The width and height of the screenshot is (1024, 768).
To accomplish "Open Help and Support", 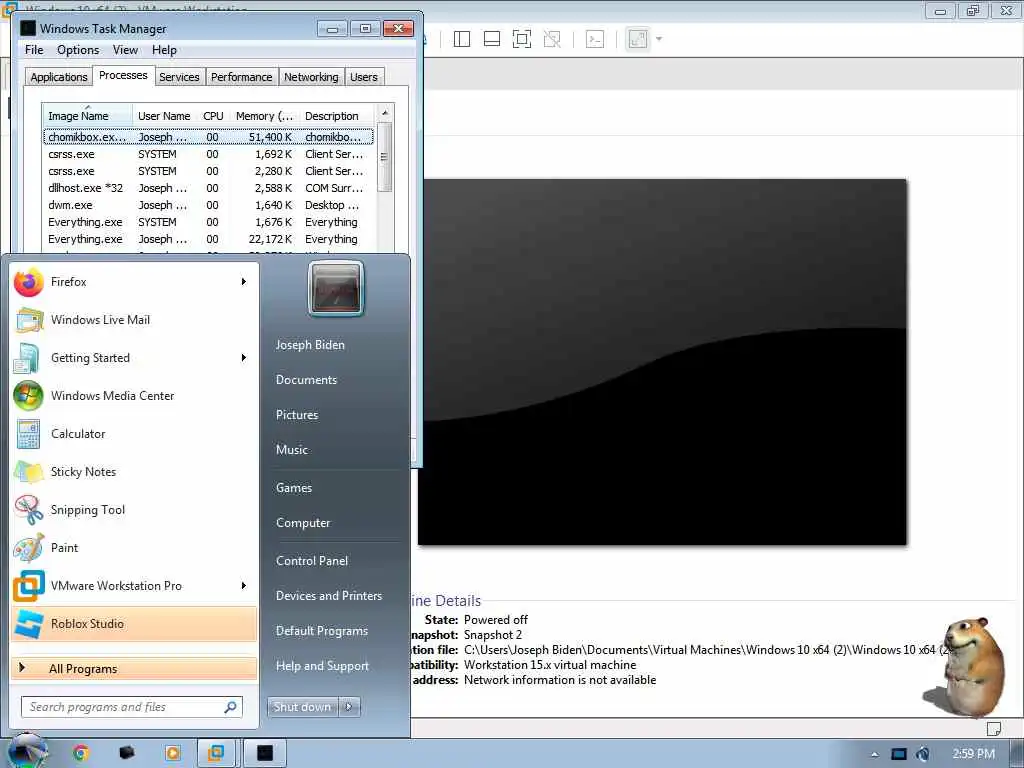I will point(322,666).
